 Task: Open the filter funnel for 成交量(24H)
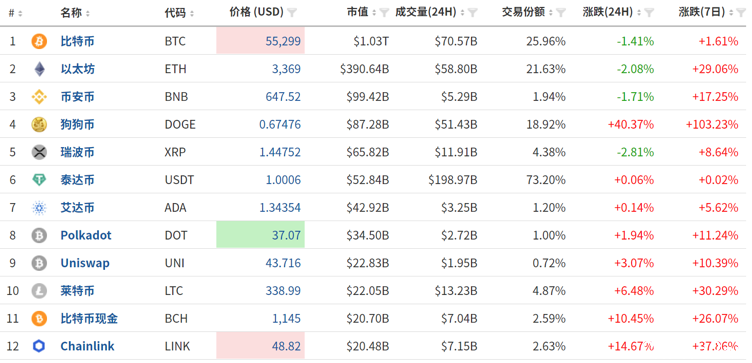coord(473,13)
